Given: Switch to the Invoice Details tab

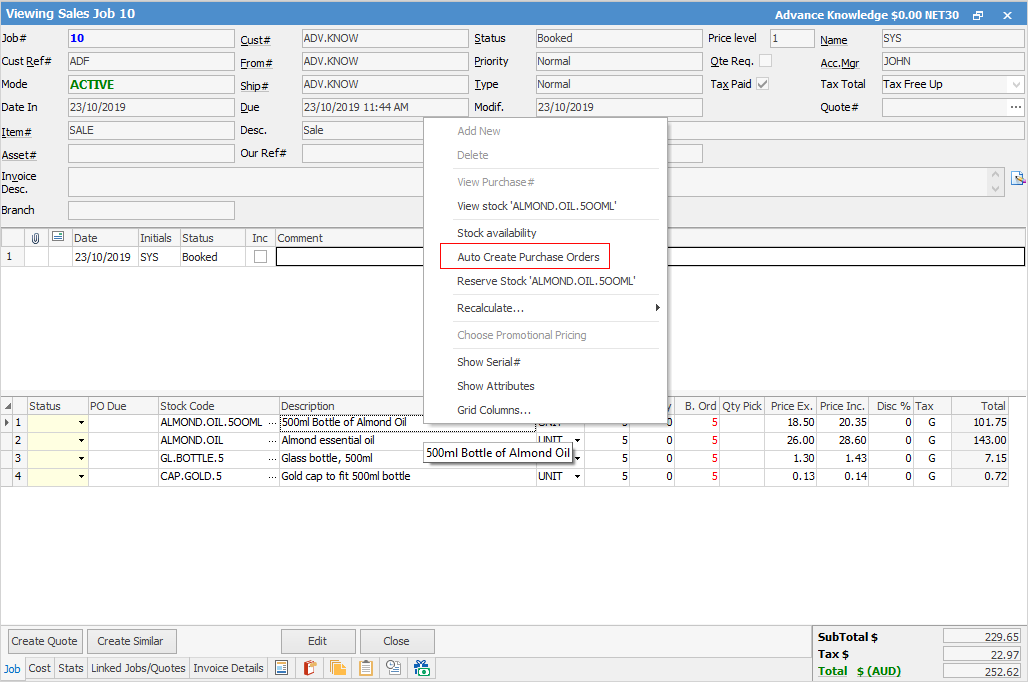Looking at the screenshot, I should coord(228,668).
